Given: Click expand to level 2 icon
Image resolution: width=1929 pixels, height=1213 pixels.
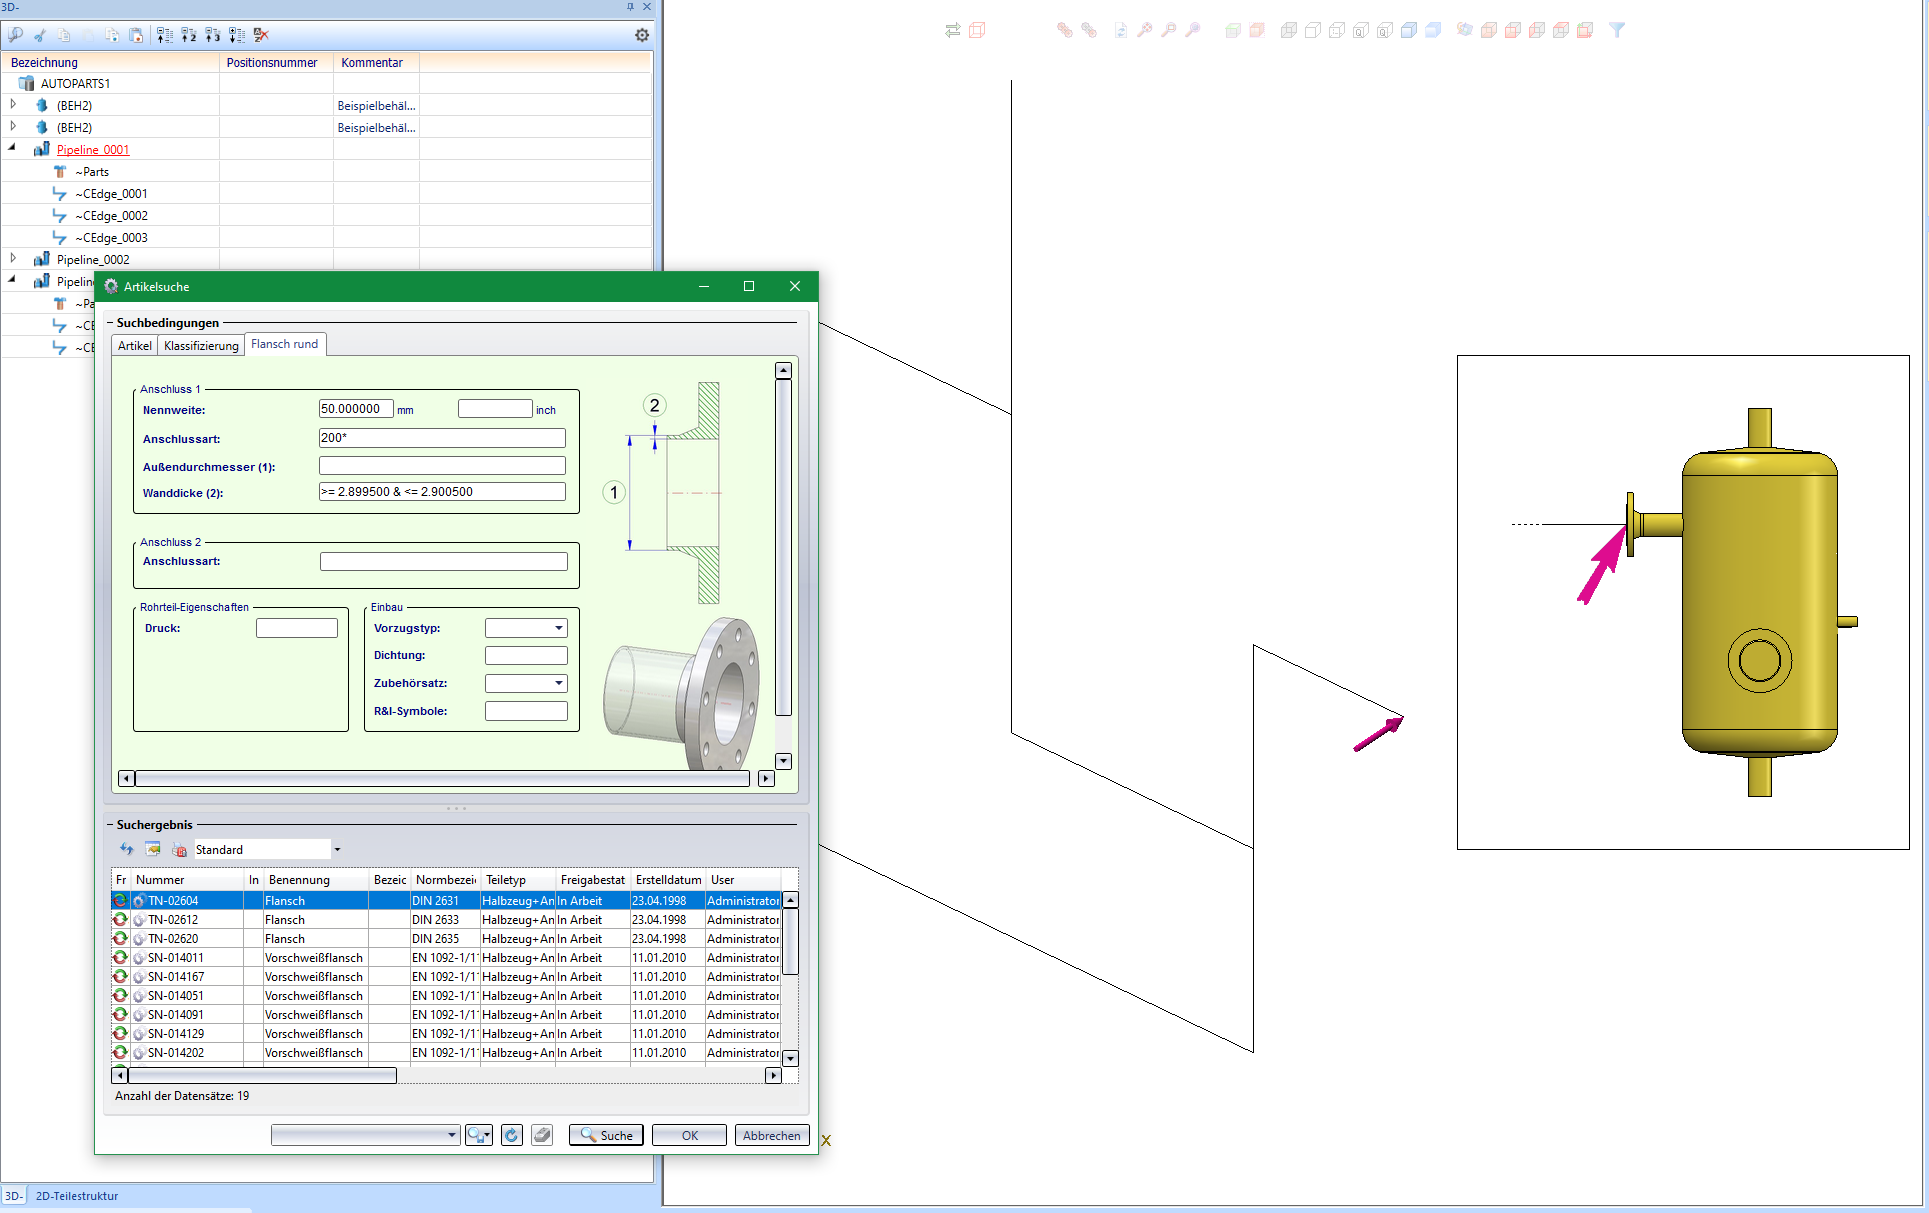Looking at the screenshot, I should (x=188, y=35).
